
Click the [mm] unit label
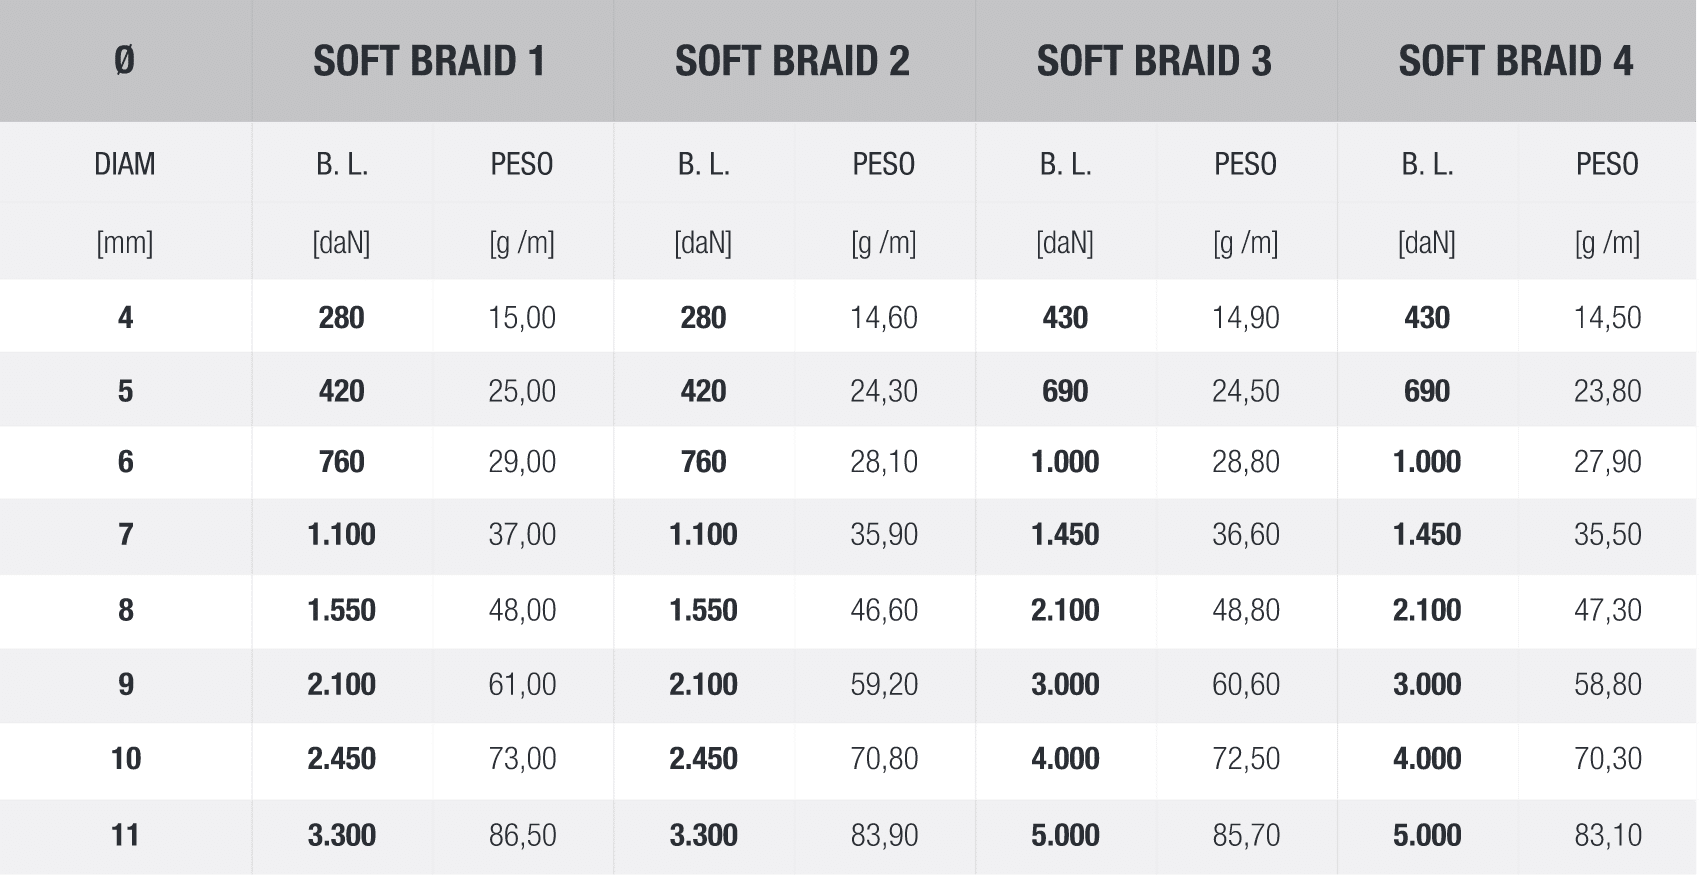pos(125,243)
